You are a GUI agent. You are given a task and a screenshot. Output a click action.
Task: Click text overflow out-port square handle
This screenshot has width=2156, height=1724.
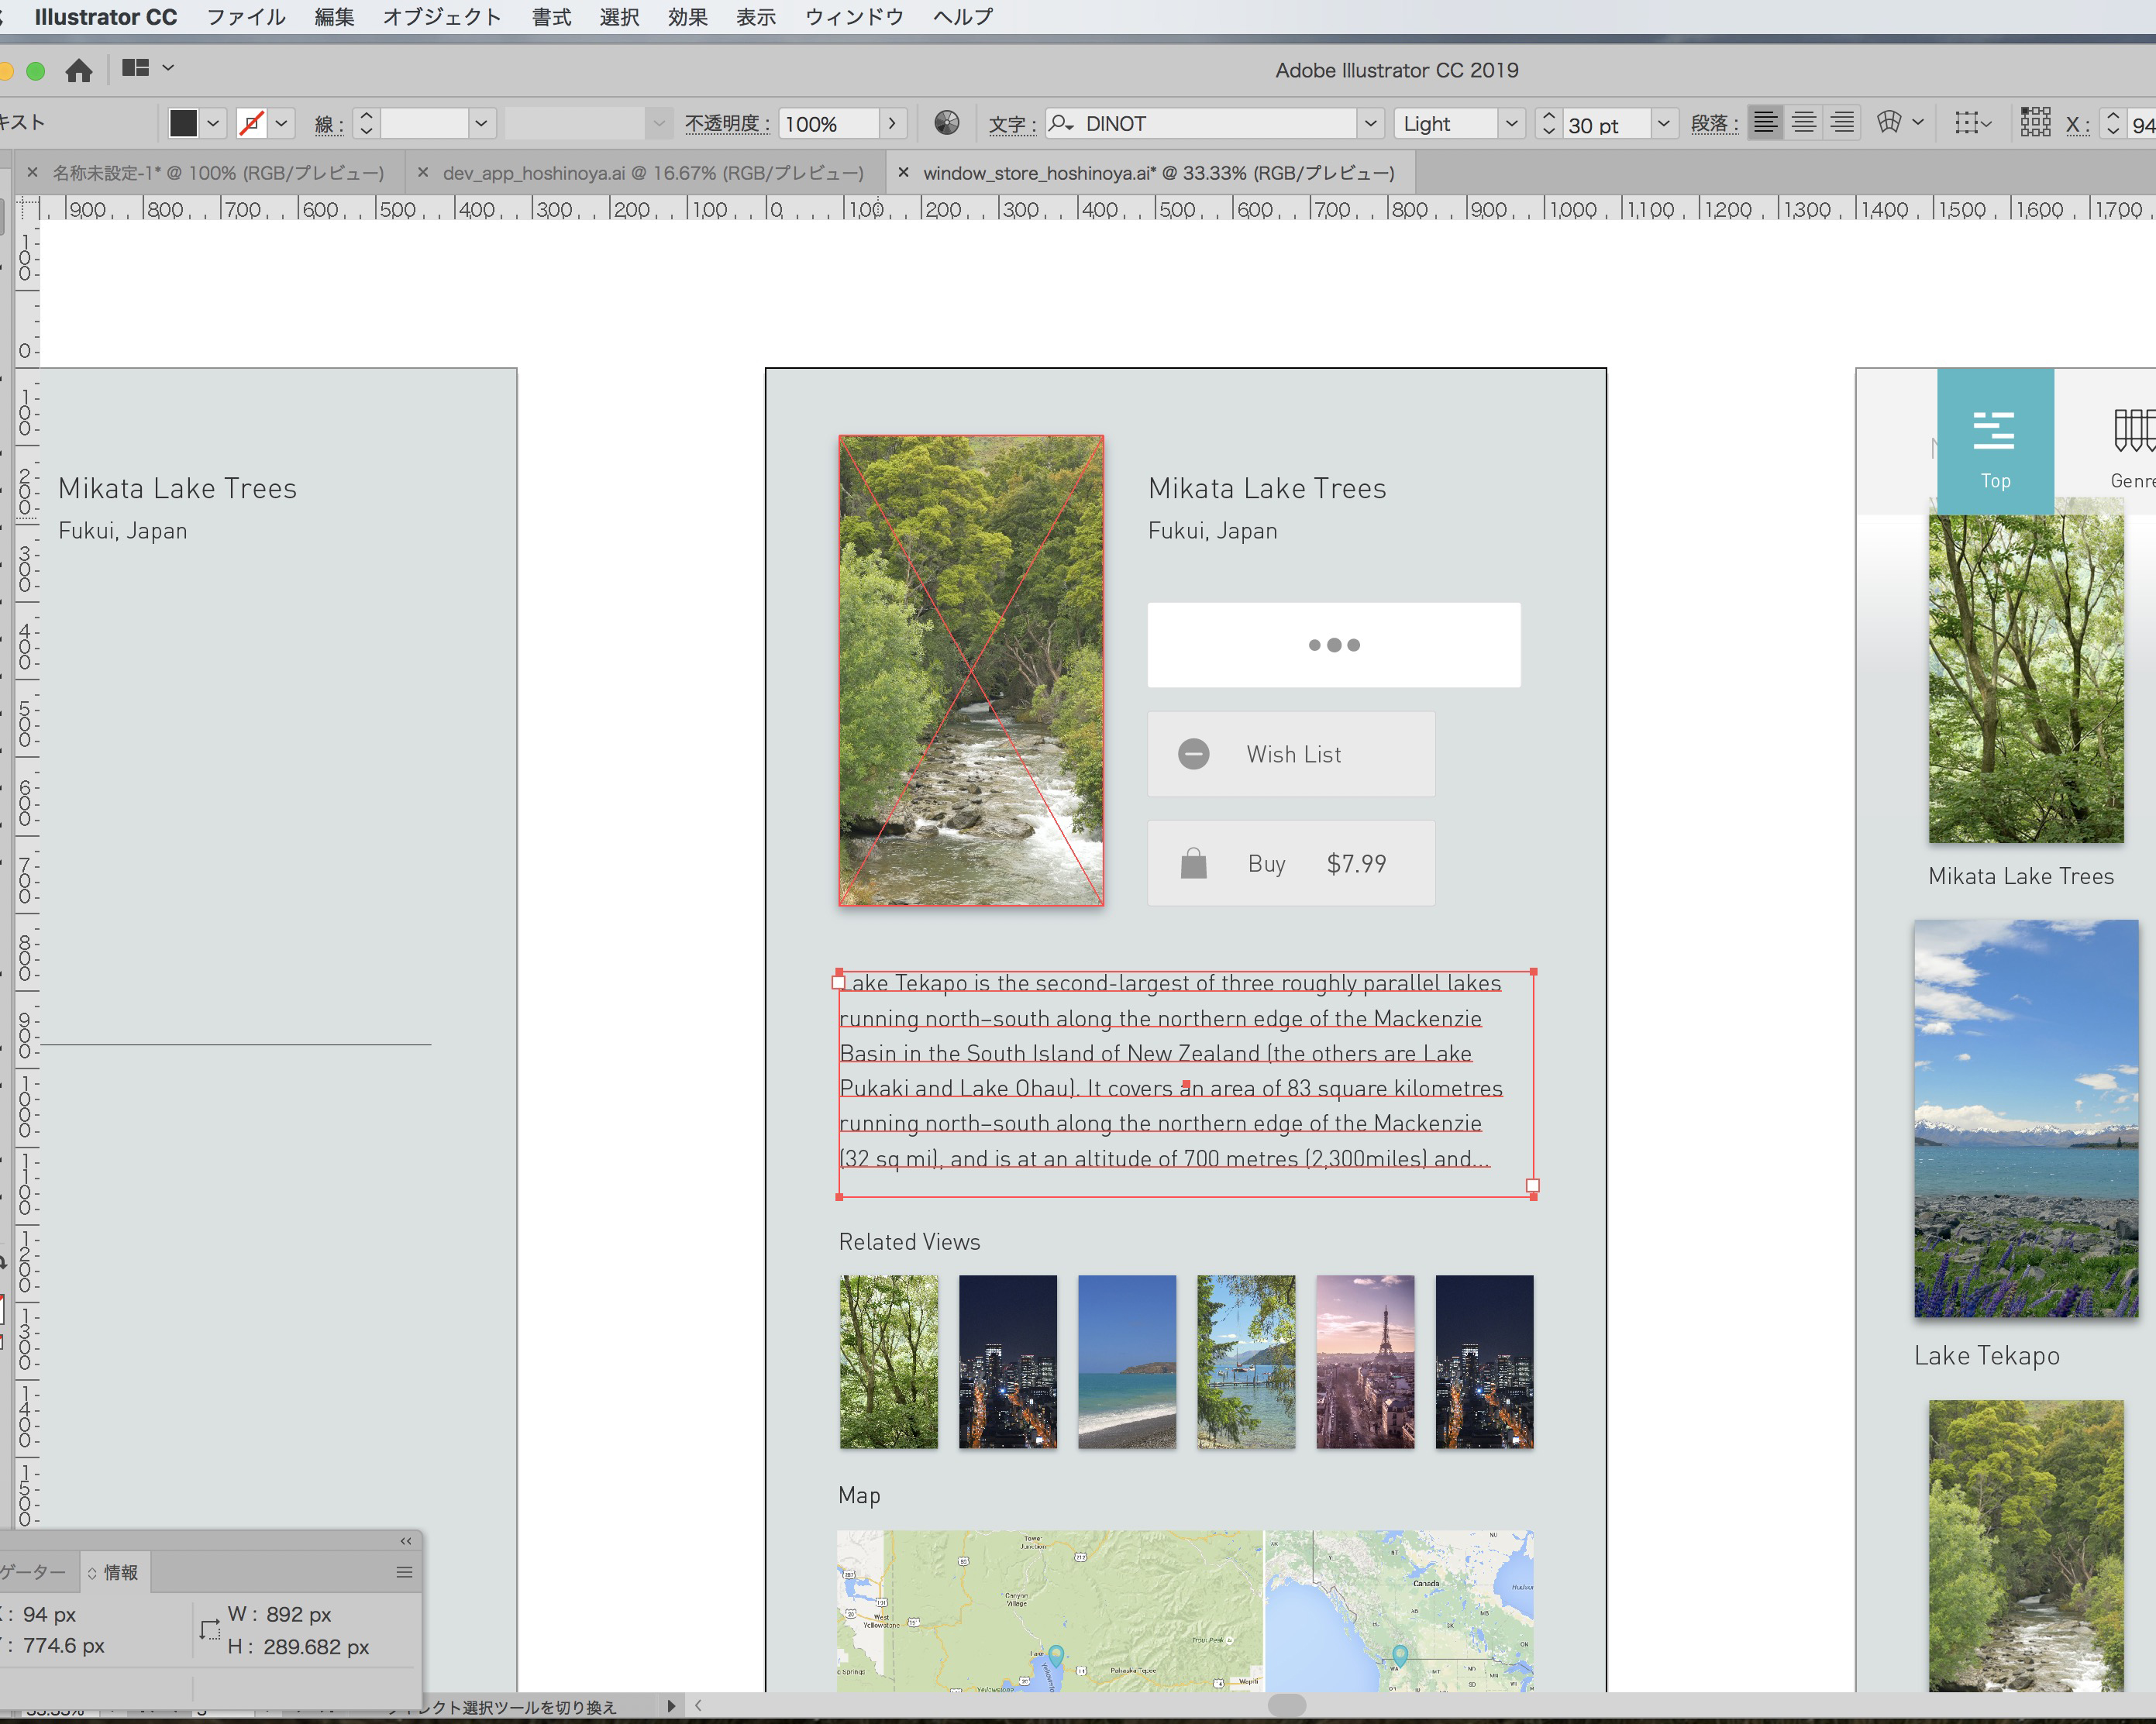[1532, 1186]
